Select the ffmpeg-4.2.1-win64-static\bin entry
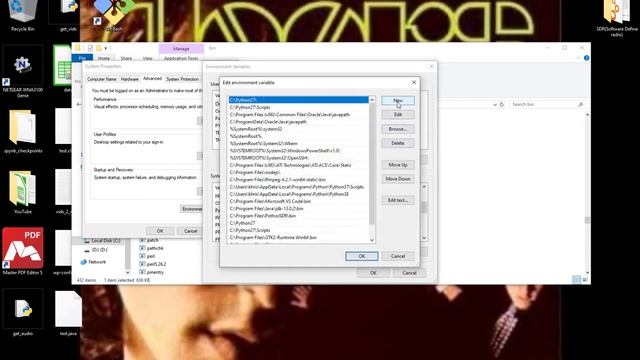 pos(298,180)
